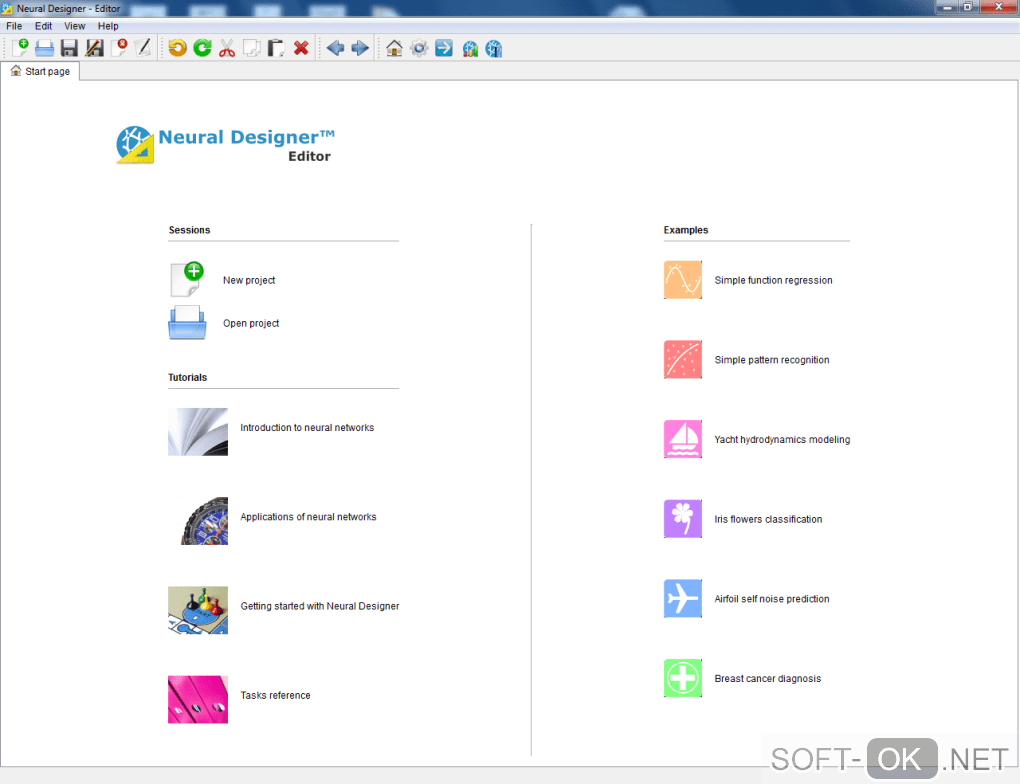The height and width of the screenshot is (784, 1020).
Task: Click the blue Forward arrow icon
Action: (x=360, y=48)
